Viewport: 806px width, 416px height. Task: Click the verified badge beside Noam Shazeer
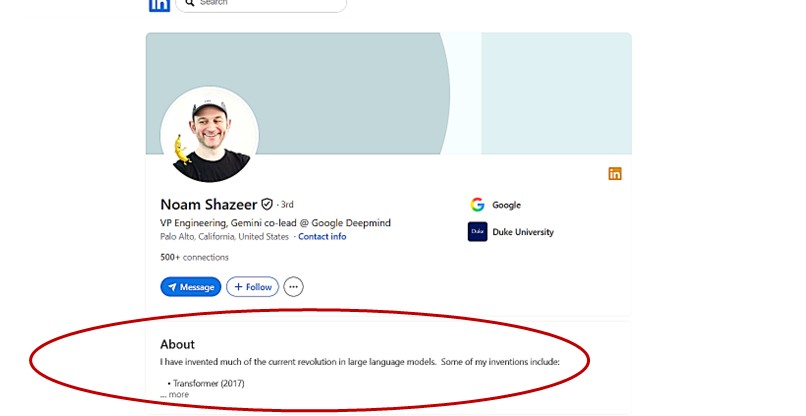[x=267, y=204]
